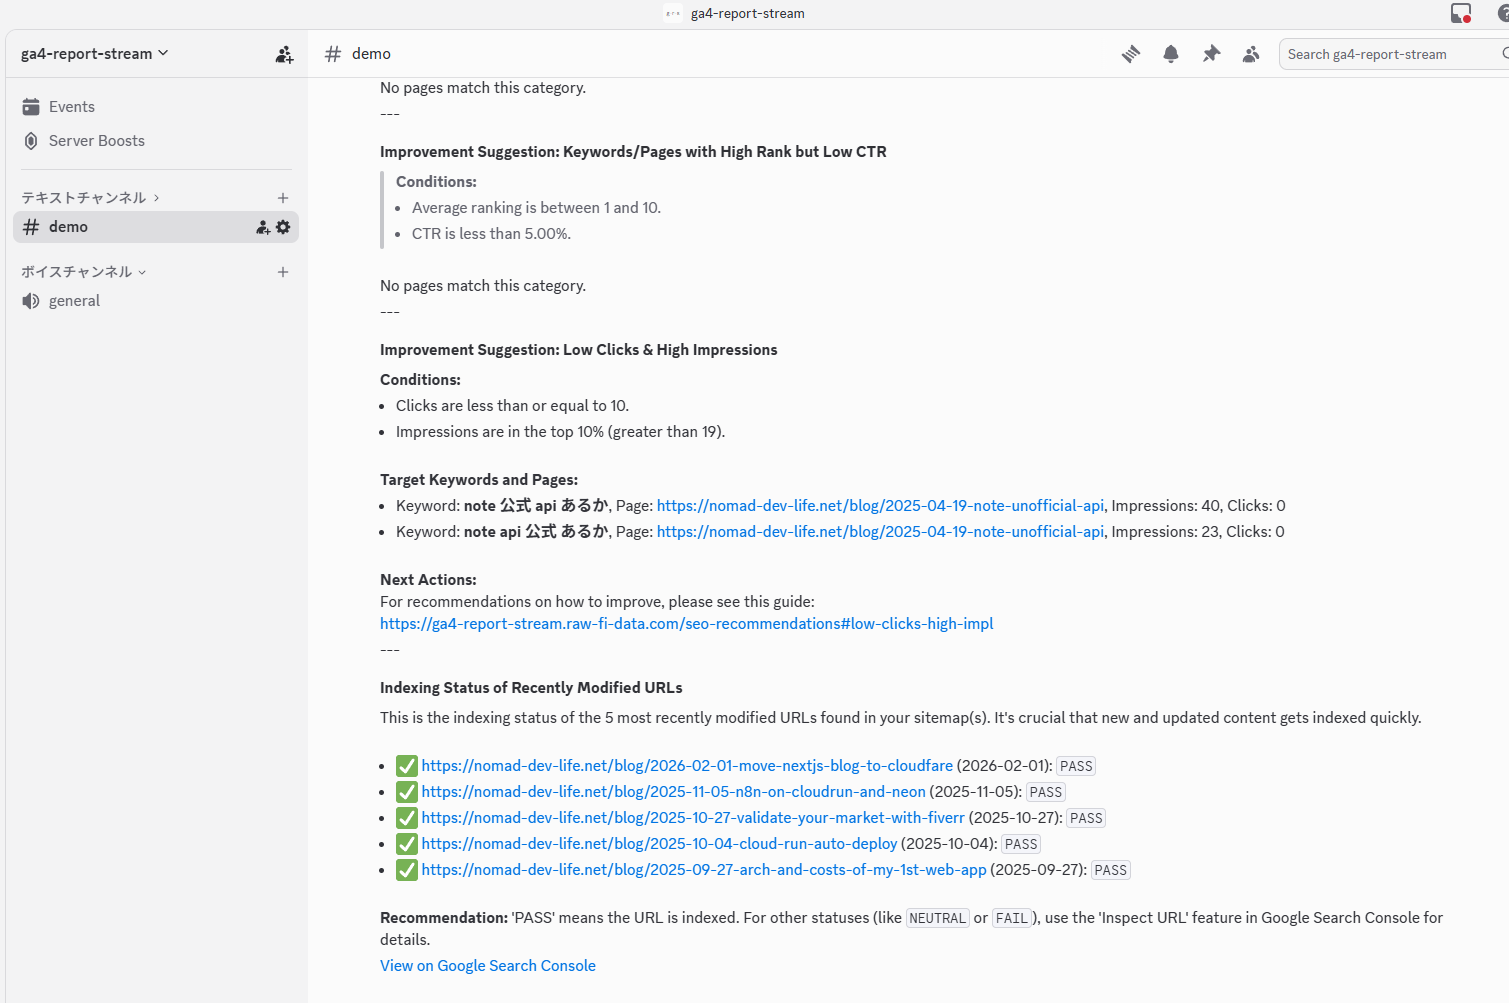Open the cloud-run-auto-deploy link
1509x1003 pixels.
click(x=659, y=844)
